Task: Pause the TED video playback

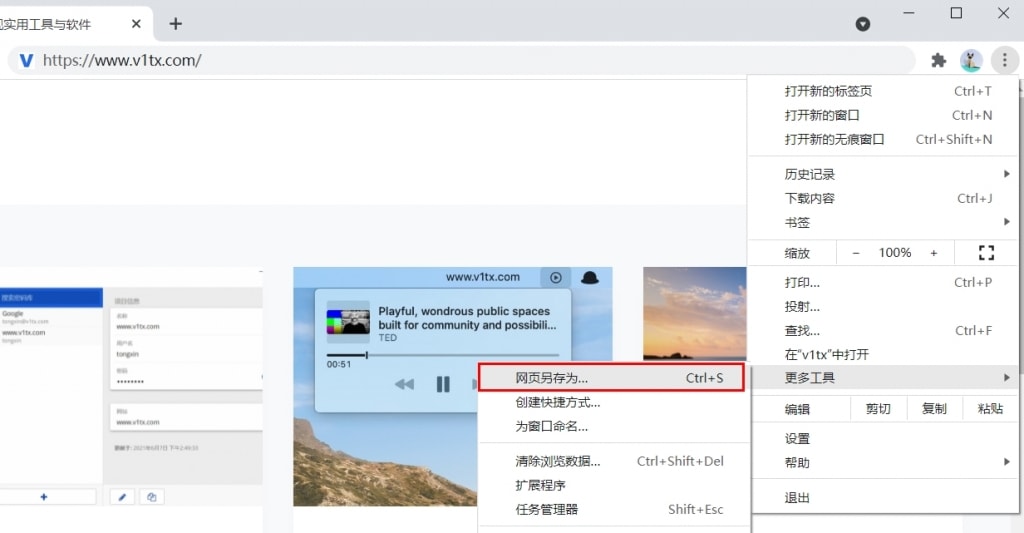Action: [443, 384]
